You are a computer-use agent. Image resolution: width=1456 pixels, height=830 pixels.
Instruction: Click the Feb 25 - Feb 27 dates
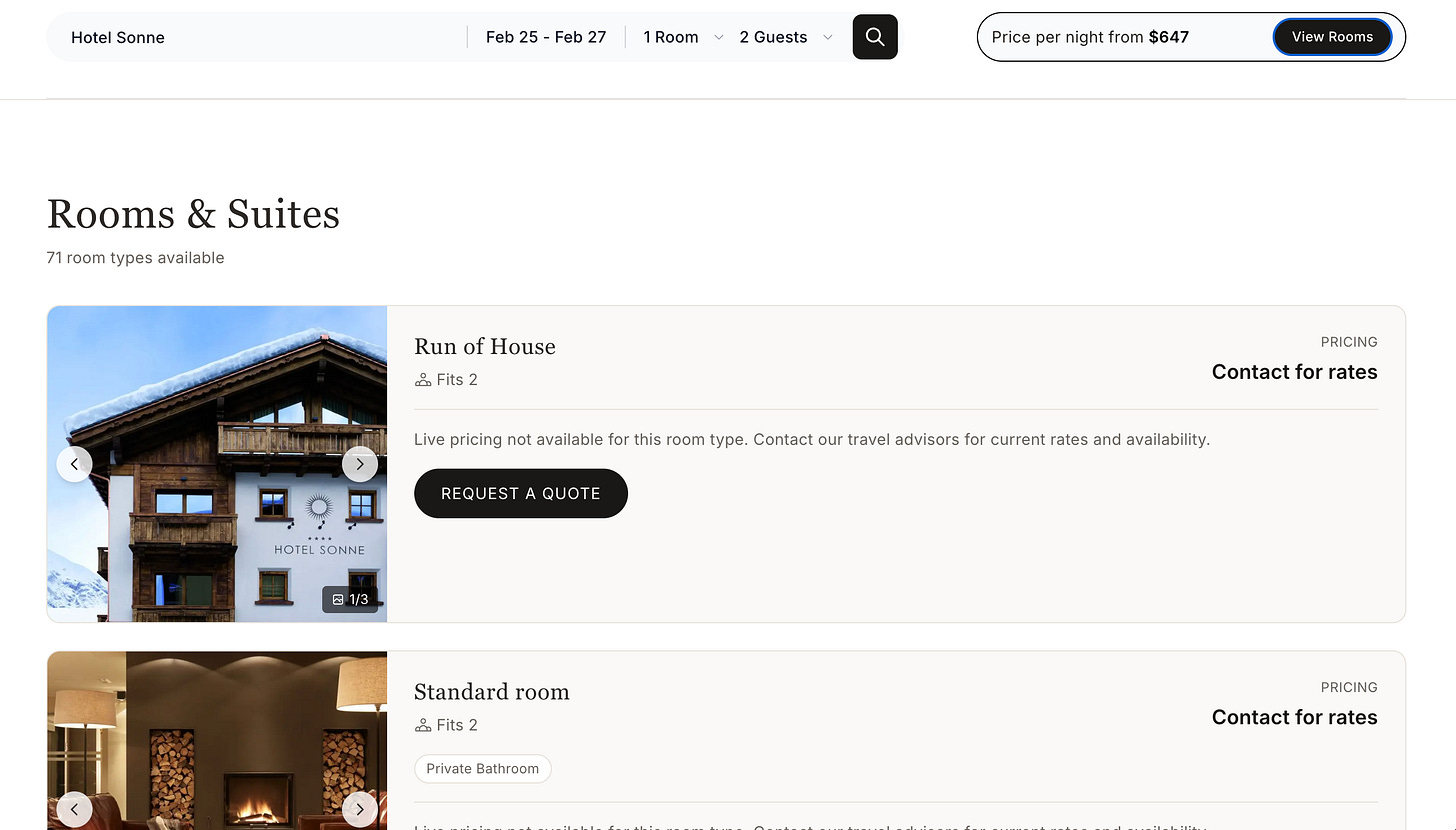click(546, 37)
